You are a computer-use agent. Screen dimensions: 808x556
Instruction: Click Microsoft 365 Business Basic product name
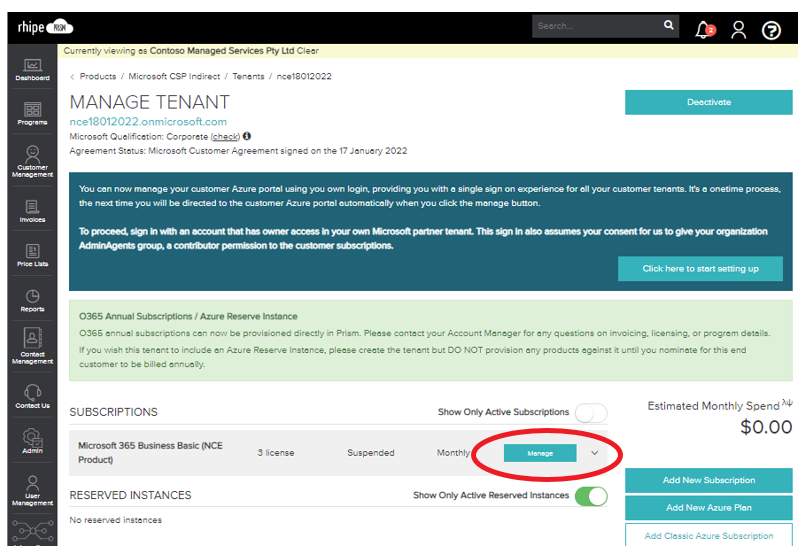[150, 452]
